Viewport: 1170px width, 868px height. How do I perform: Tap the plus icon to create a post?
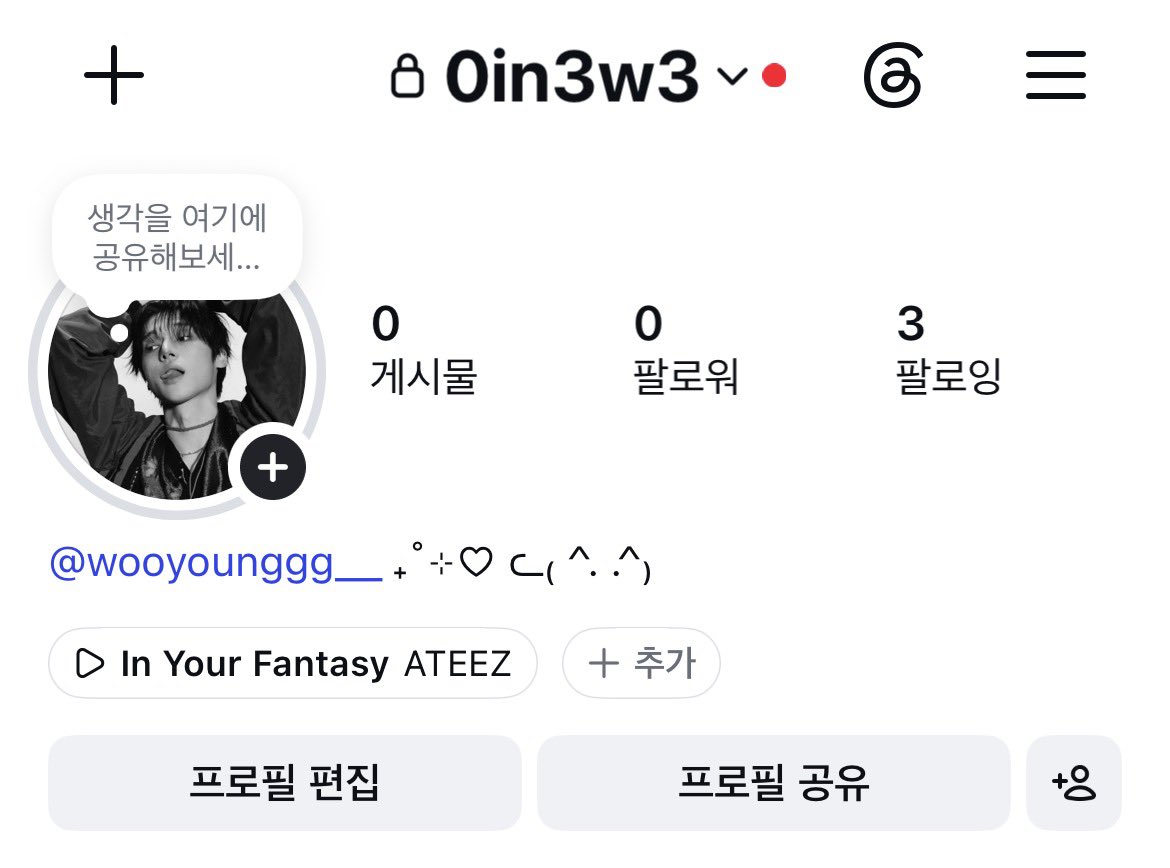pos(113,75)
